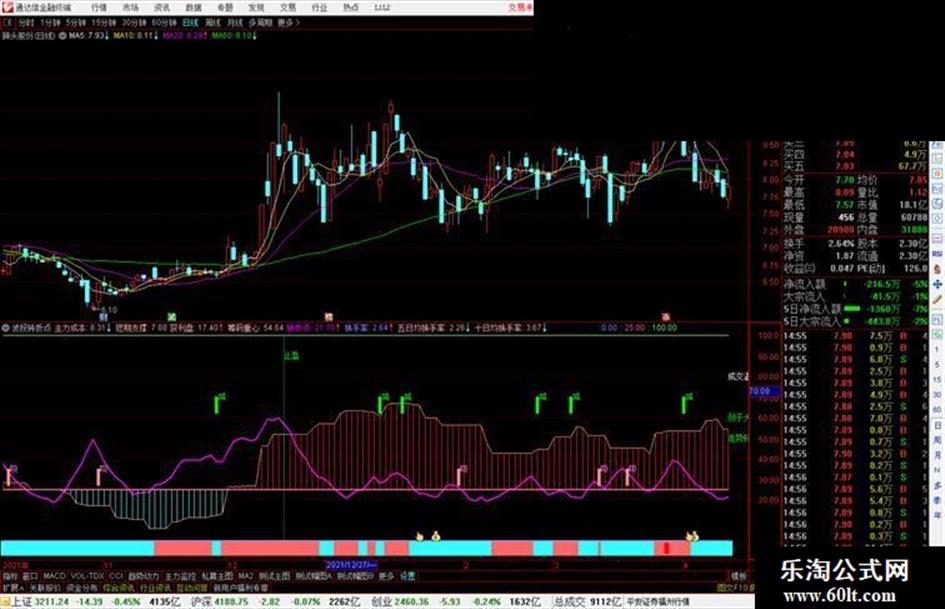Click the 净流入额 row in data panel
Screen dimensions: 945x609
click(856, 283)
